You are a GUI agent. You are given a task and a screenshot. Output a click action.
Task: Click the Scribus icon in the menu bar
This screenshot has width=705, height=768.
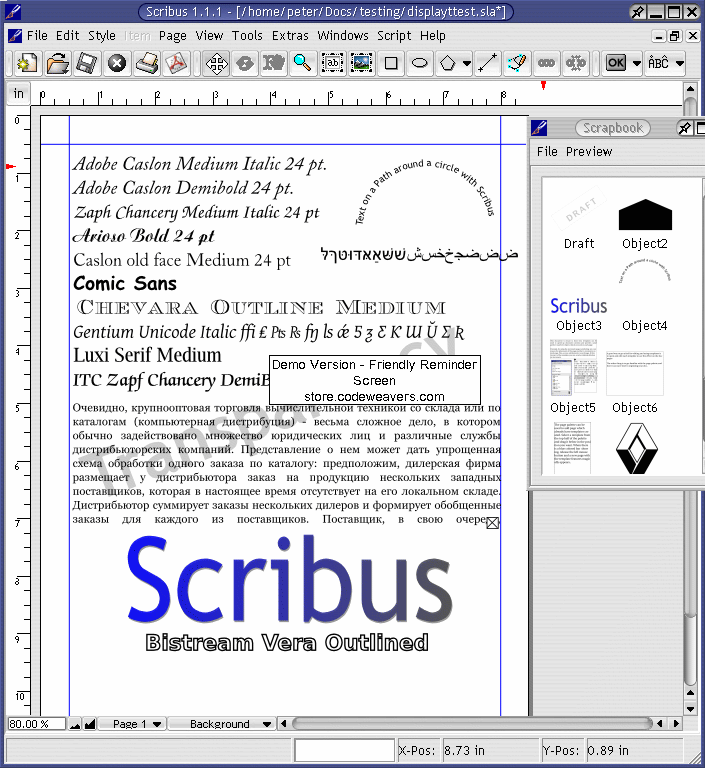[15, 35]
